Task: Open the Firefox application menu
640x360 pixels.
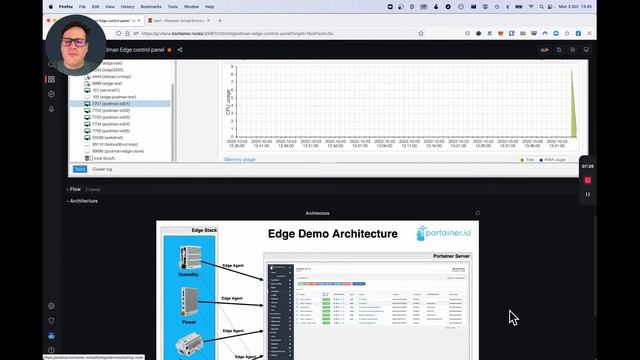Action: [66, 7]
